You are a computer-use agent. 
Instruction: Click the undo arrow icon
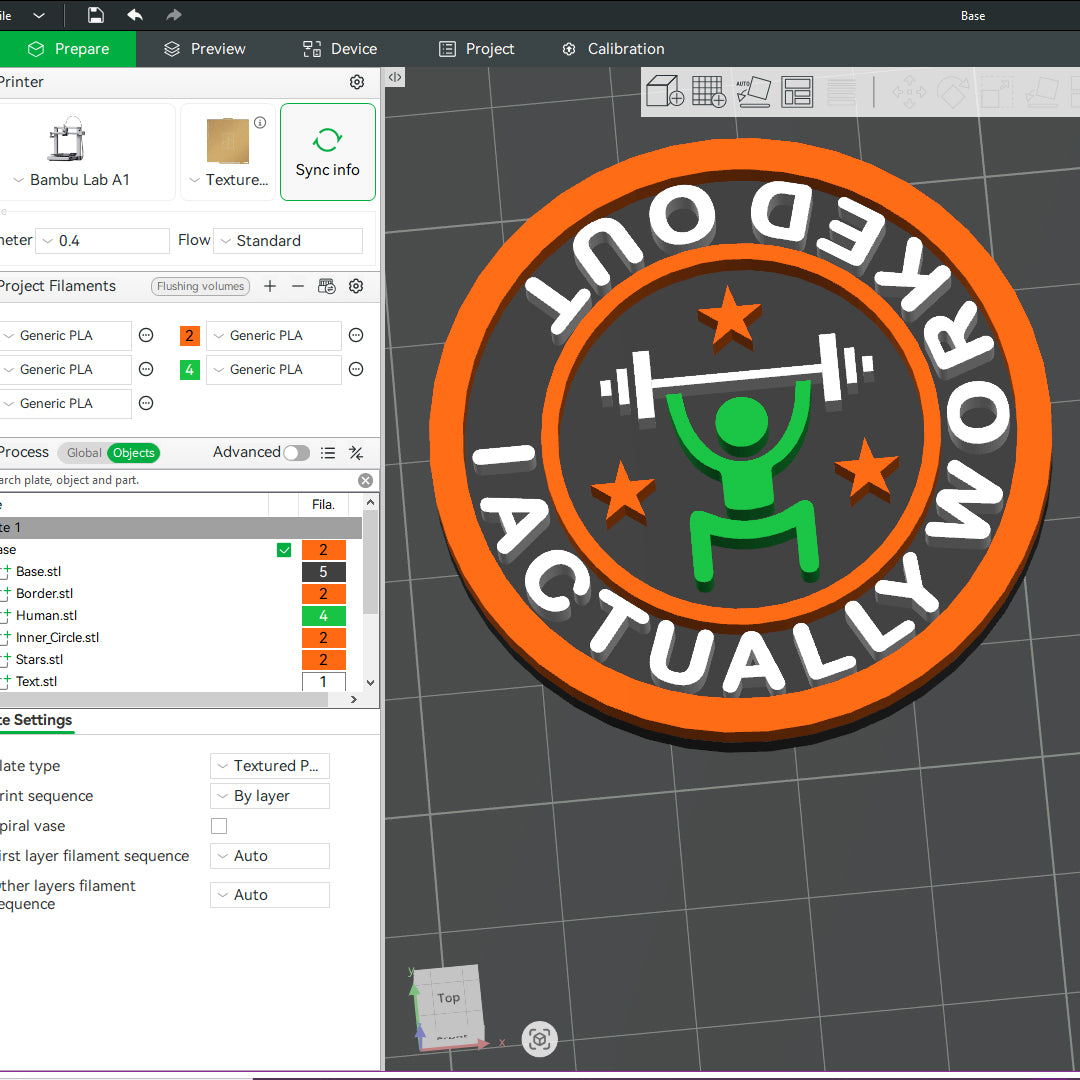coord(135,15)
